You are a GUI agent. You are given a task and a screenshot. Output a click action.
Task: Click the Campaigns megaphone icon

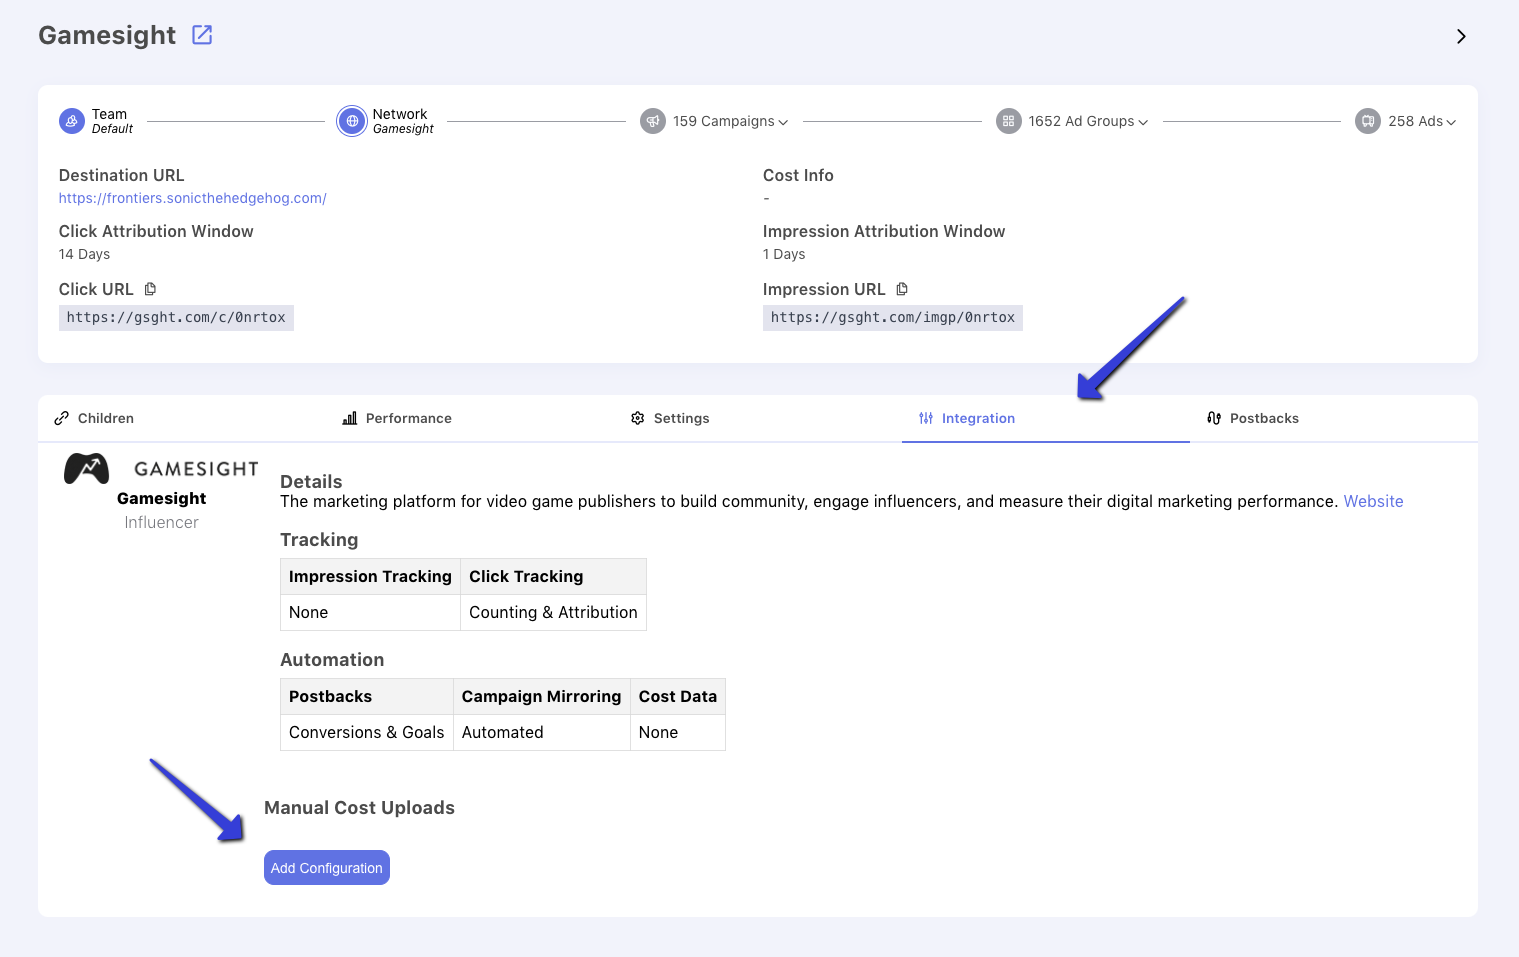[653, 121]
